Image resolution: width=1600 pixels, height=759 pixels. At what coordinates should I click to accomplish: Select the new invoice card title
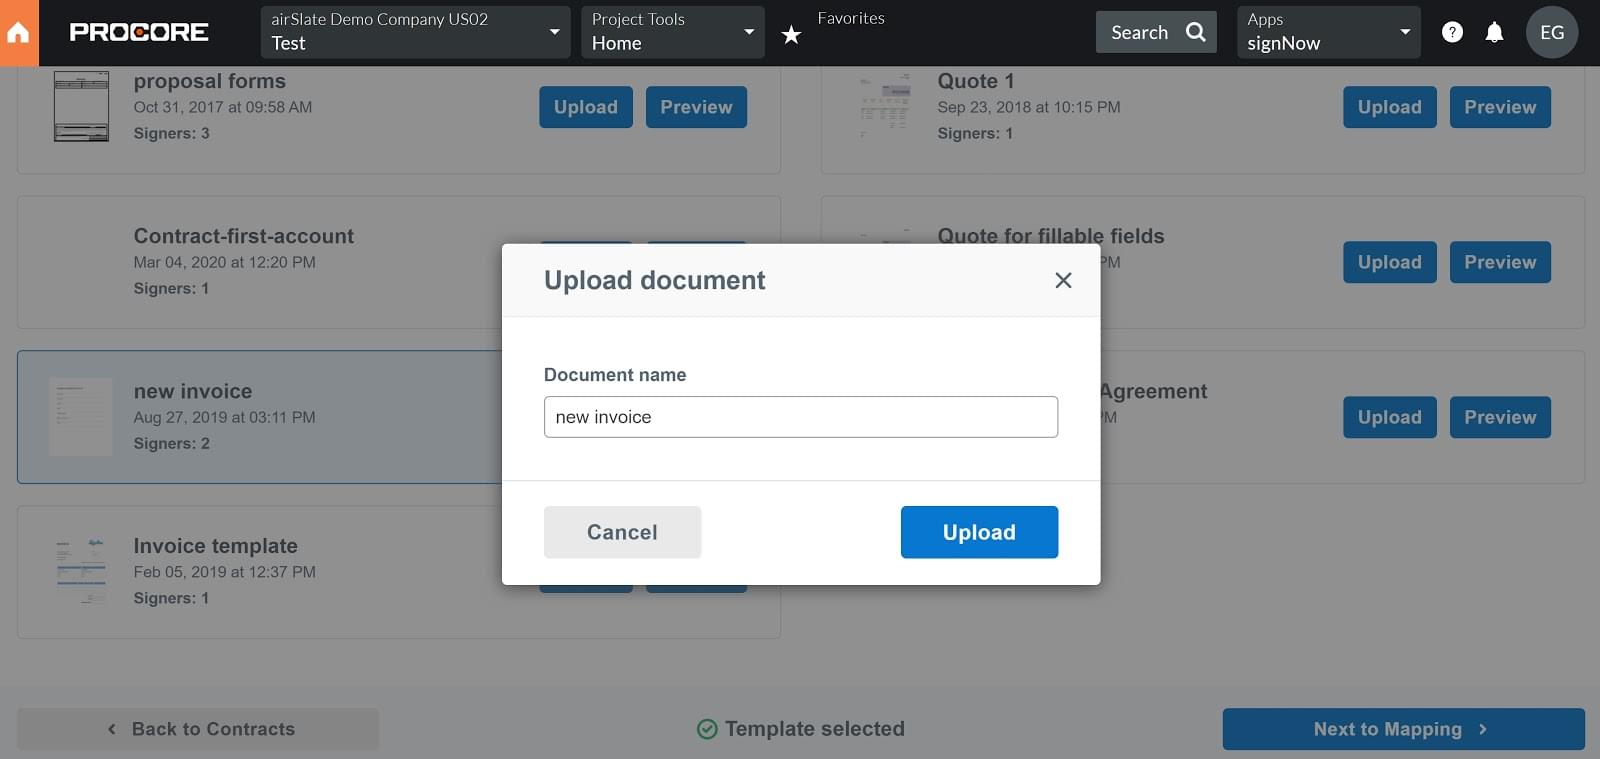[x=193, y=391]
